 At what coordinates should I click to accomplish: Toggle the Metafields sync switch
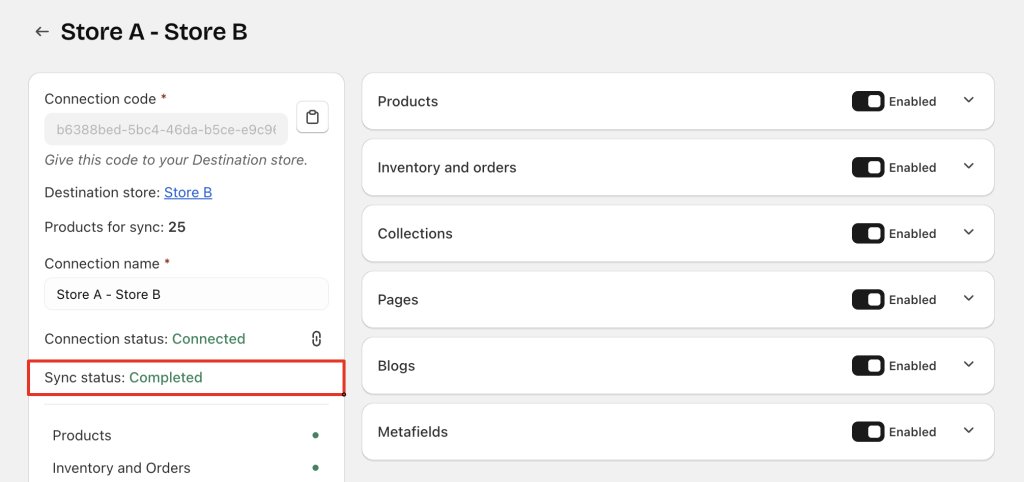[x=867, y=431]
